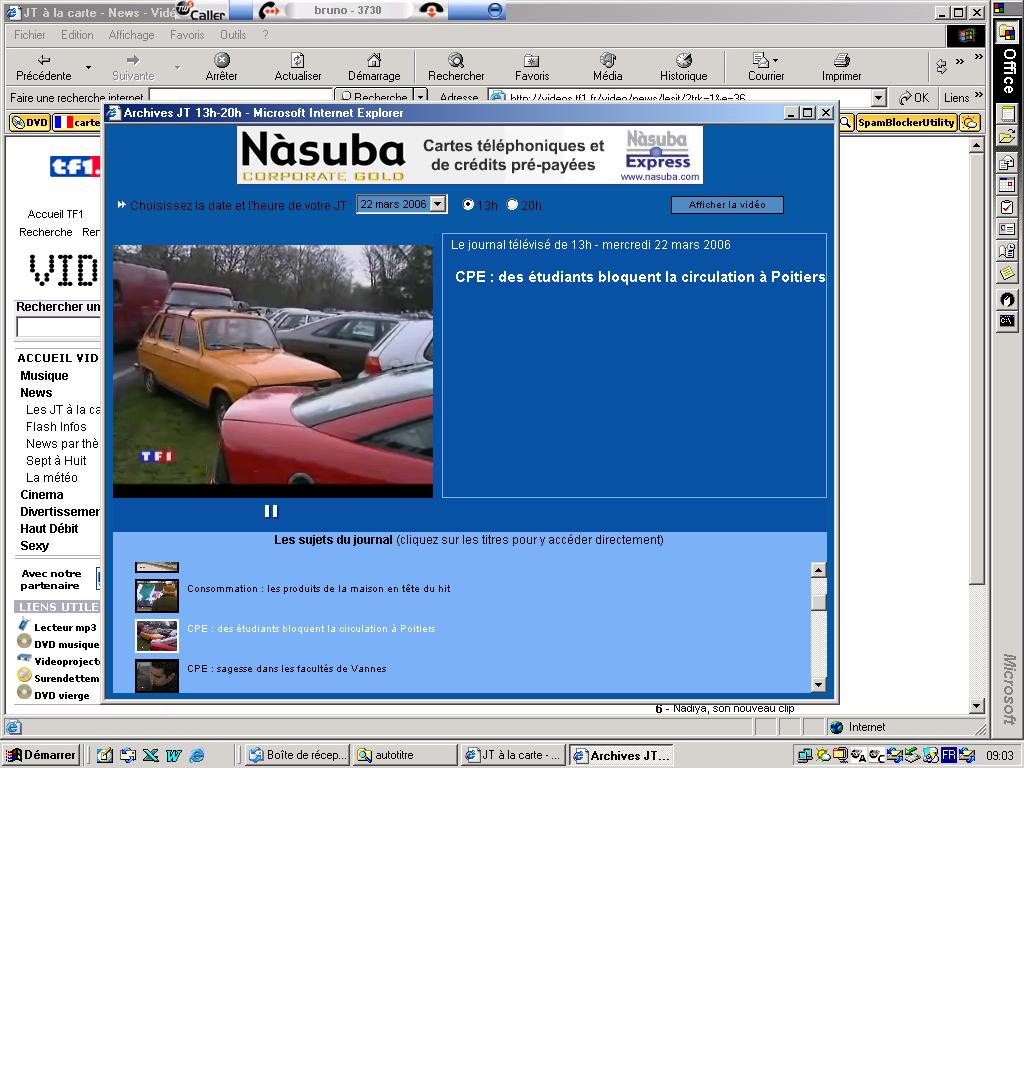This screenshot has height=1087, width=1024.
Task: Select the 13h radio button
Action: tap(468, 205)
